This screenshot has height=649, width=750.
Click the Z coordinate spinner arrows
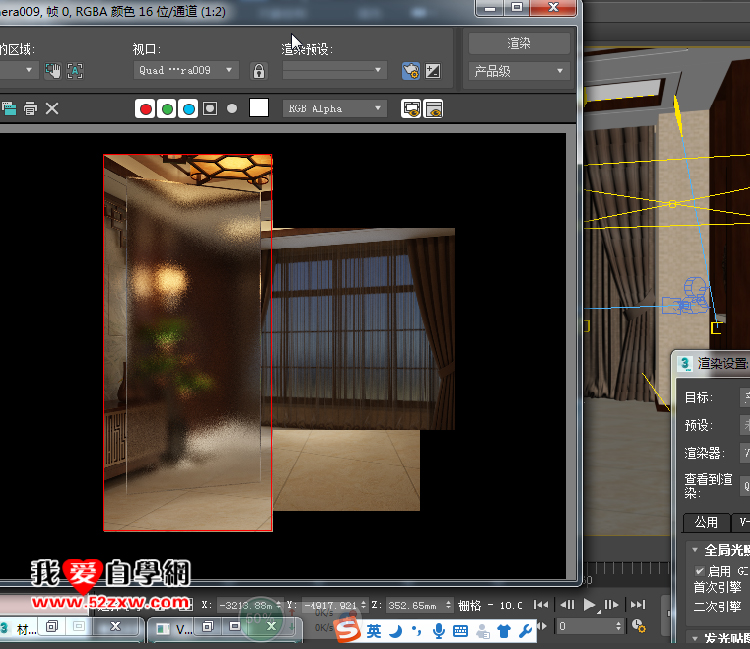click(448, 605)
